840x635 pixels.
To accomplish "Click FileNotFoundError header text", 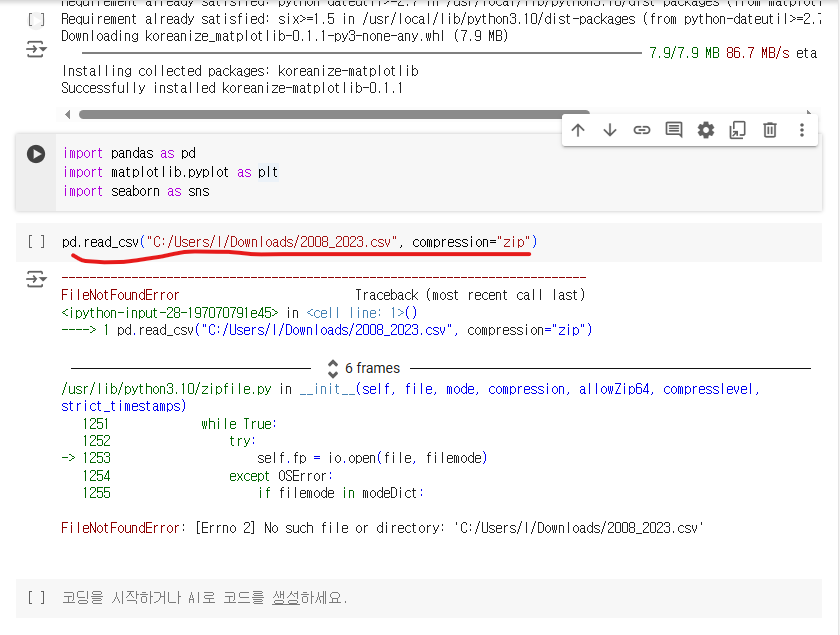I will click(120, 295).
